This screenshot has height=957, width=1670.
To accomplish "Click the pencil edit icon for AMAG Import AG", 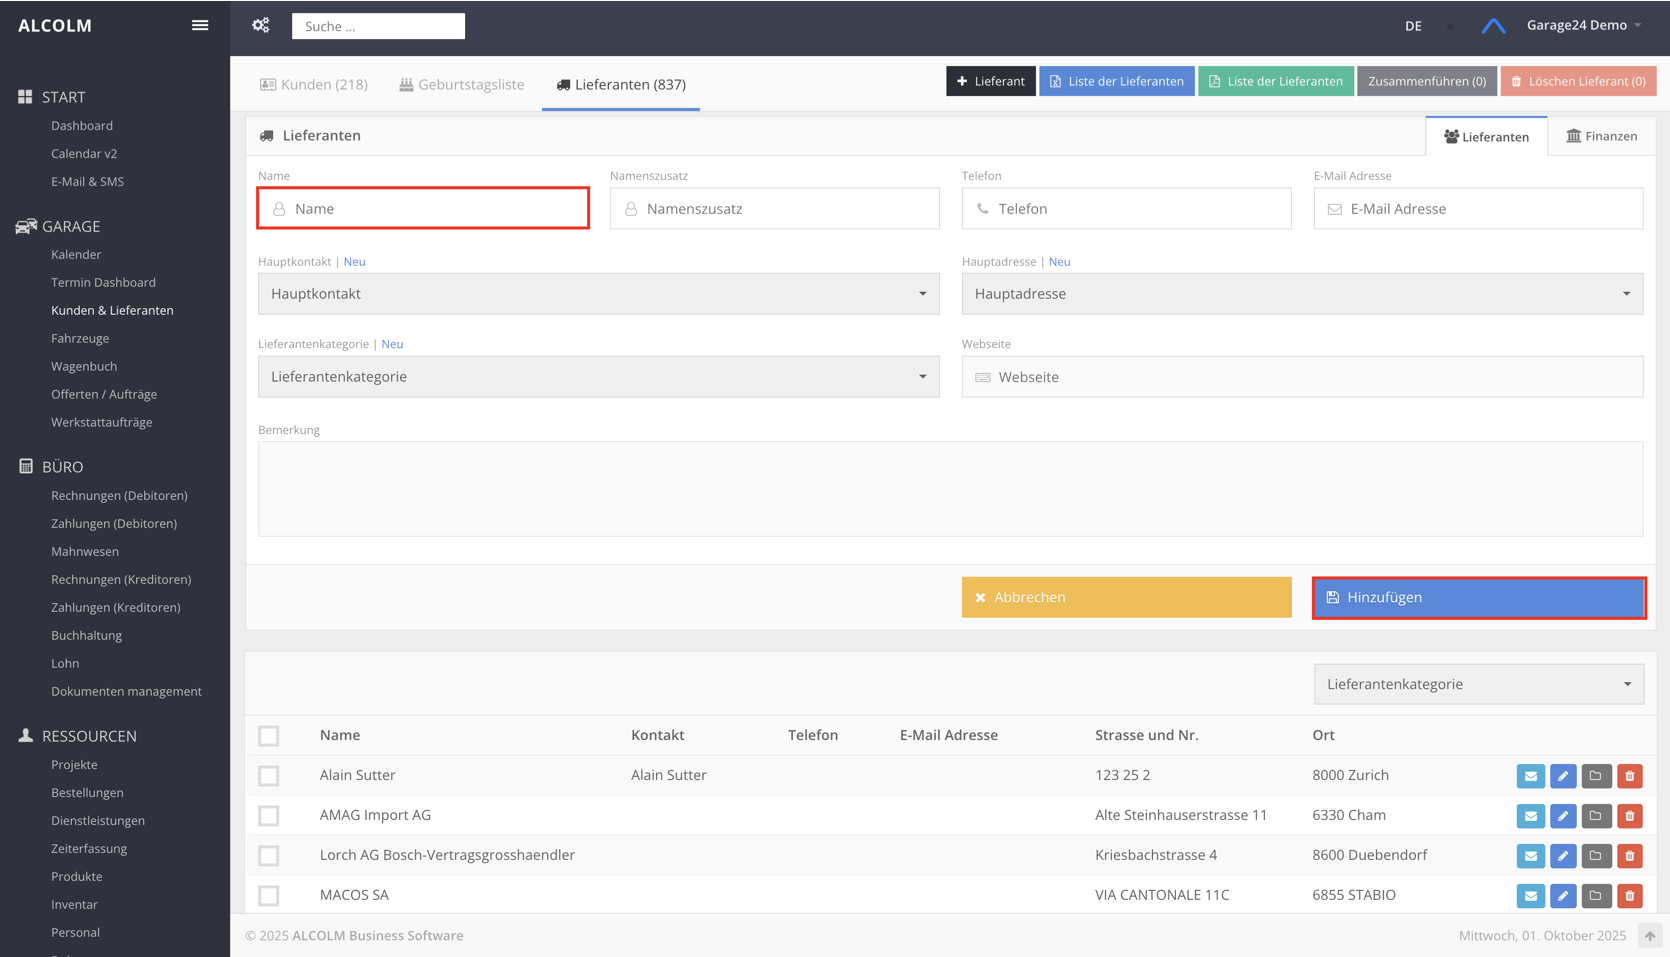I will [1563, 816].
